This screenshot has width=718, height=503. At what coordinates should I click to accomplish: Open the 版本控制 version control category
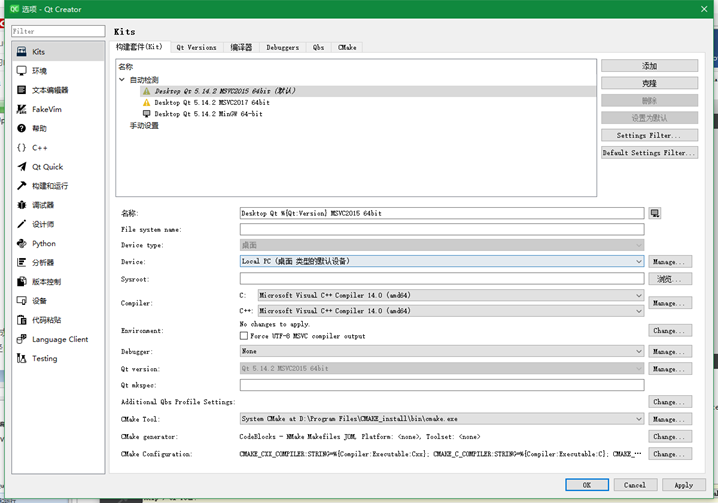[58, 282]
